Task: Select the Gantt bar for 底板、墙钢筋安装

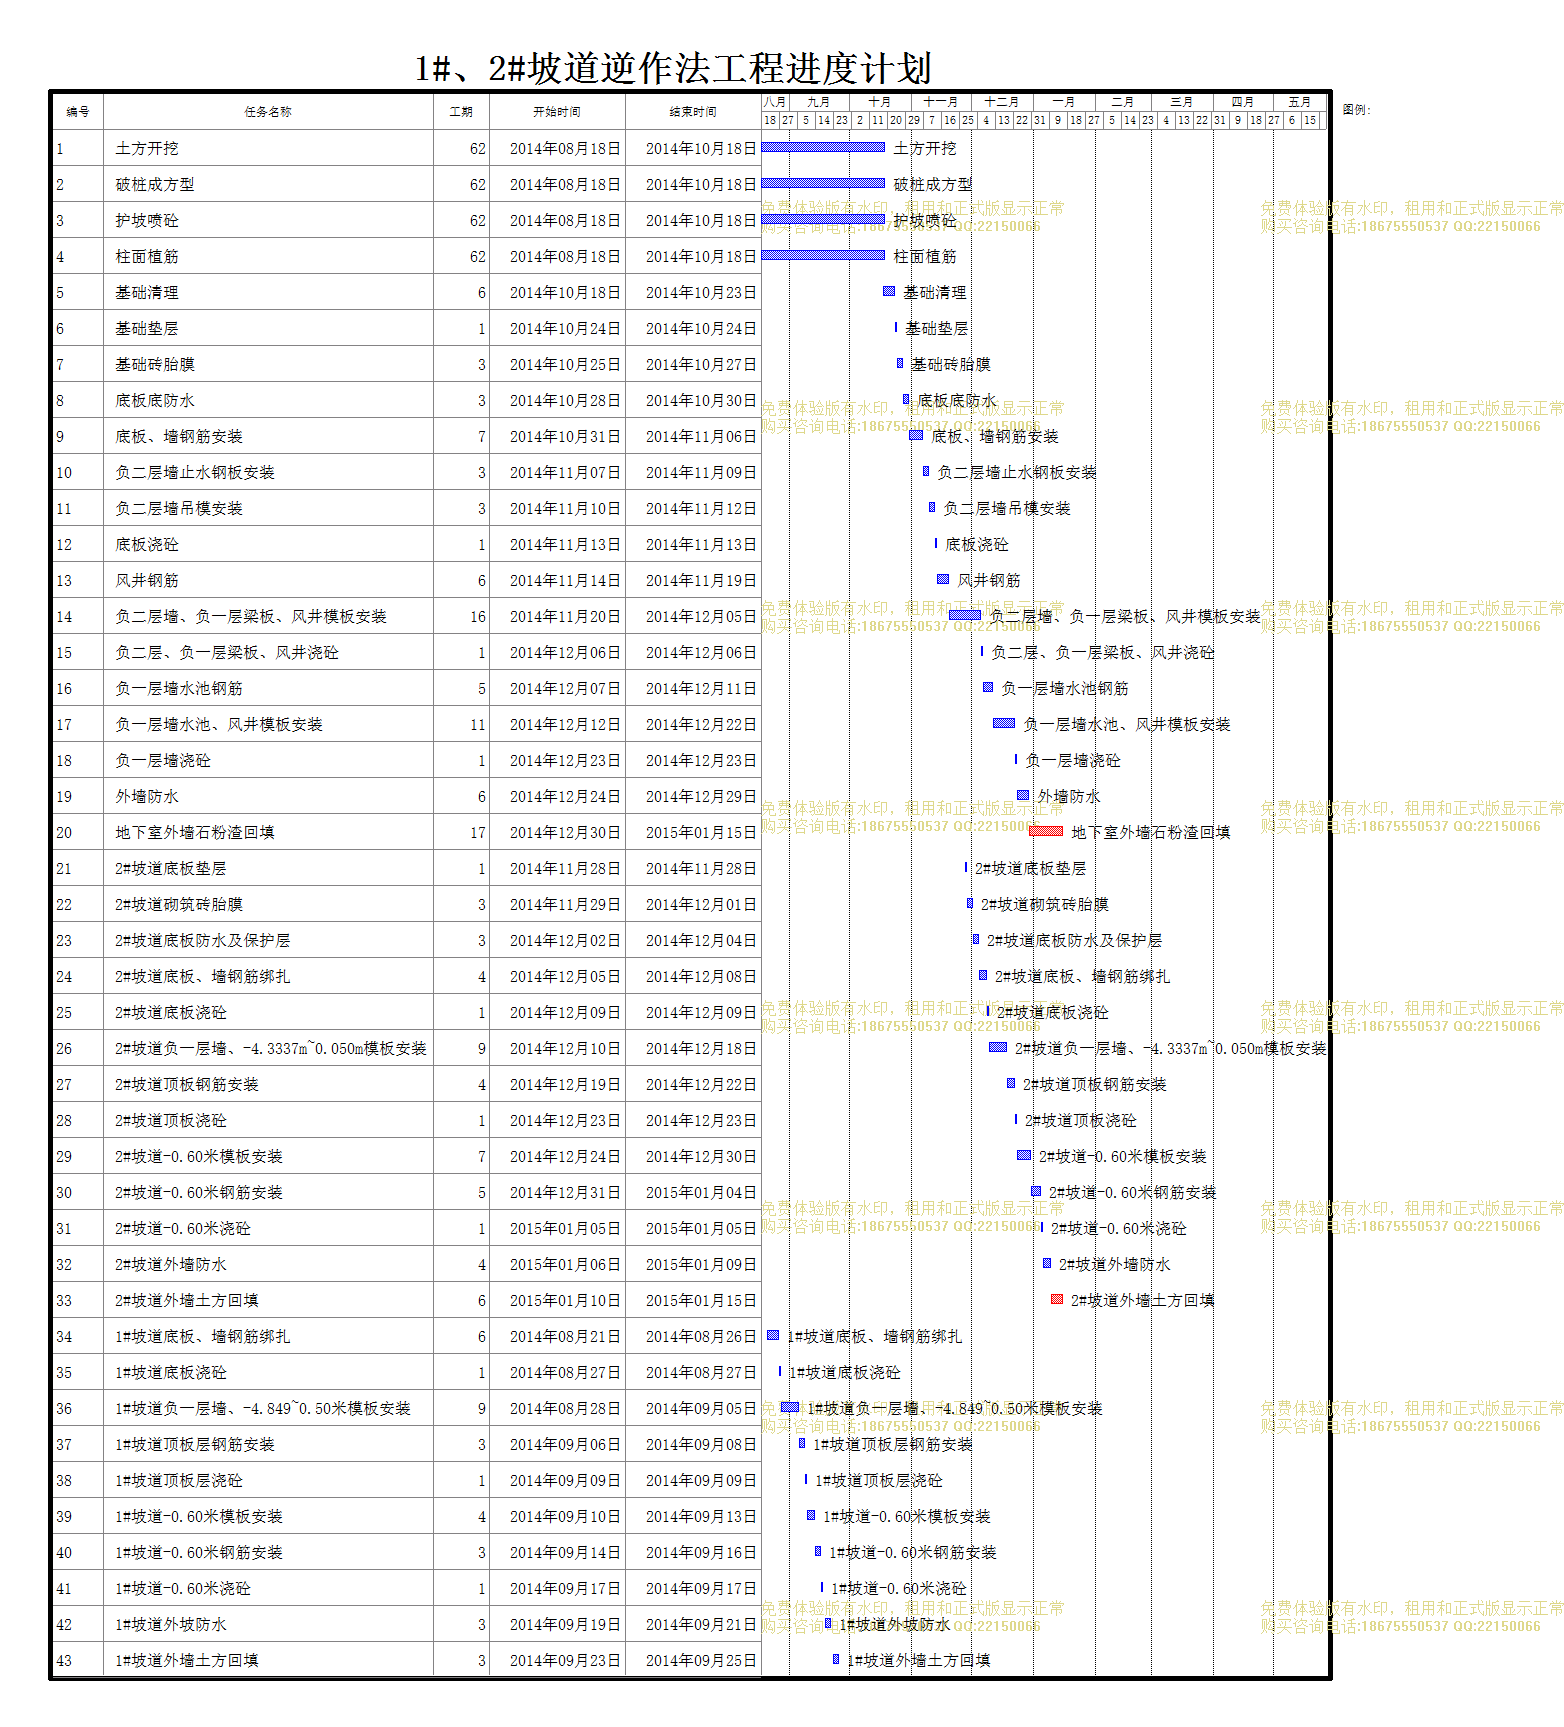Action: (x=916, y=435)
